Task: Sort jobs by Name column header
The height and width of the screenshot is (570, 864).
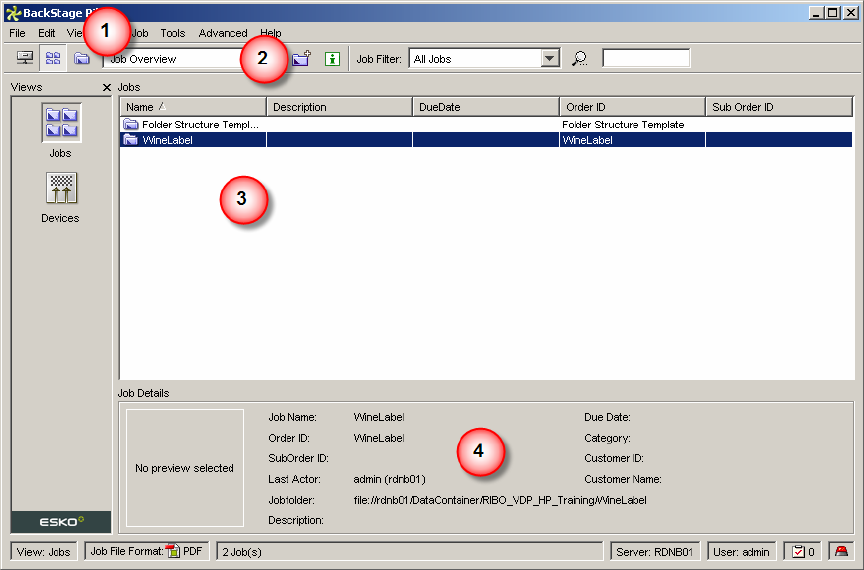Action: click(x=193, y=106)
